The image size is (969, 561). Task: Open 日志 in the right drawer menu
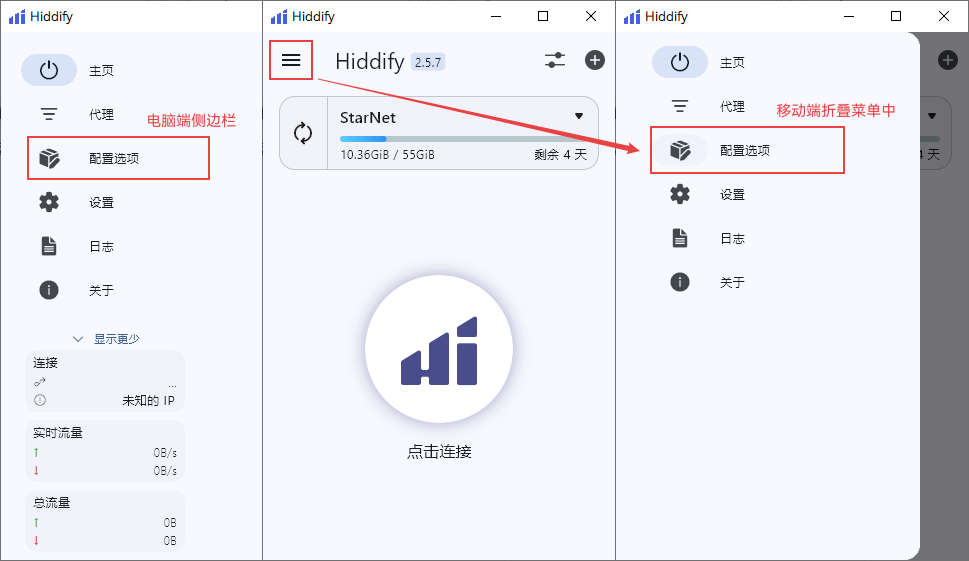click(732, 238)
